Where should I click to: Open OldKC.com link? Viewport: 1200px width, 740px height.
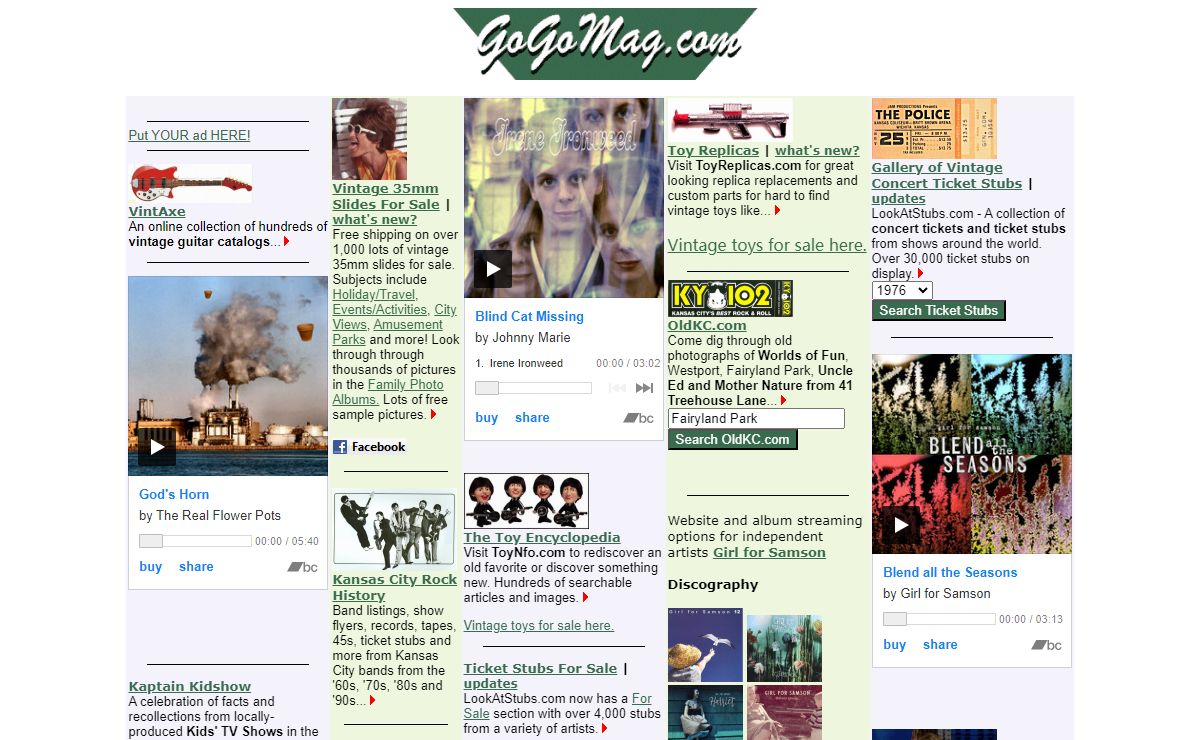pos(707,325)
